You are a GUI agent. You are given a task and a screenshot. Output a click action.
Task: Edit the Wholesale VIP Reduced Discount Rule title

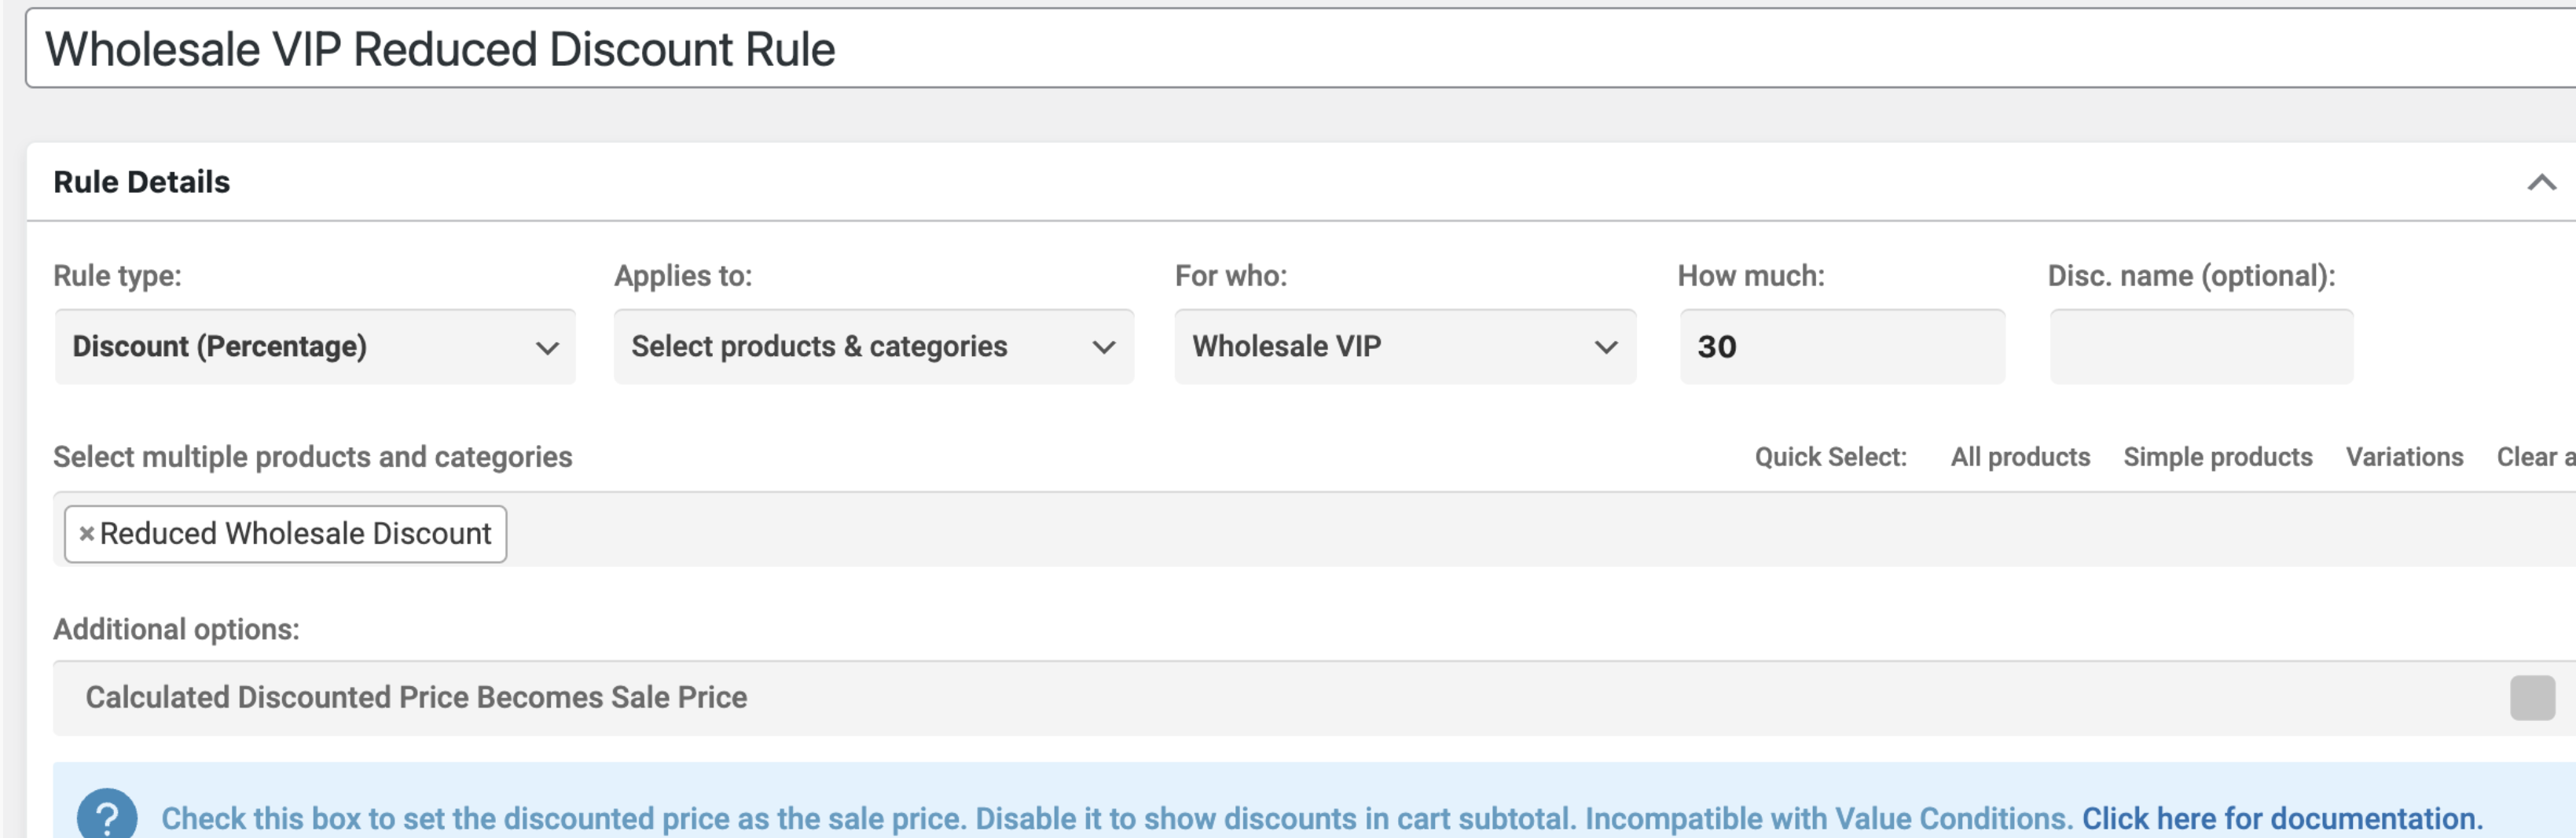(1300, 49)
